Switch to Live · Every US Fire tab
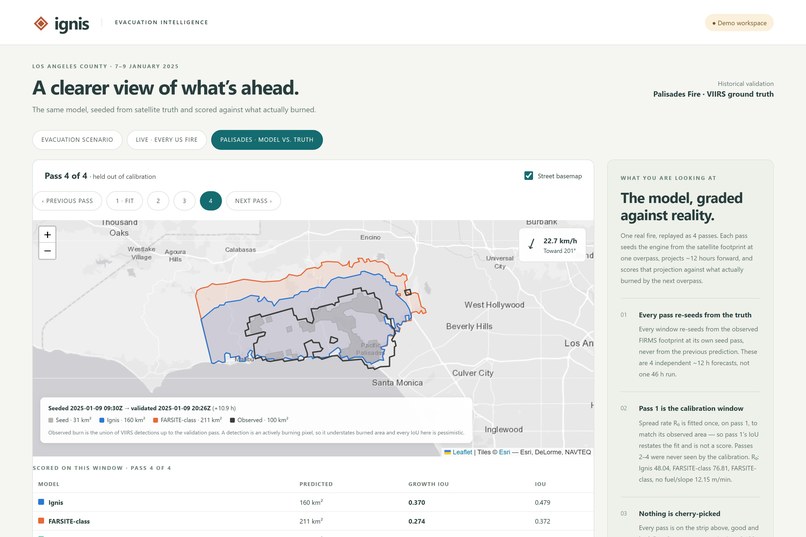Image resolution: width=806 pixels, height=537 pixels. click(167, 140)
